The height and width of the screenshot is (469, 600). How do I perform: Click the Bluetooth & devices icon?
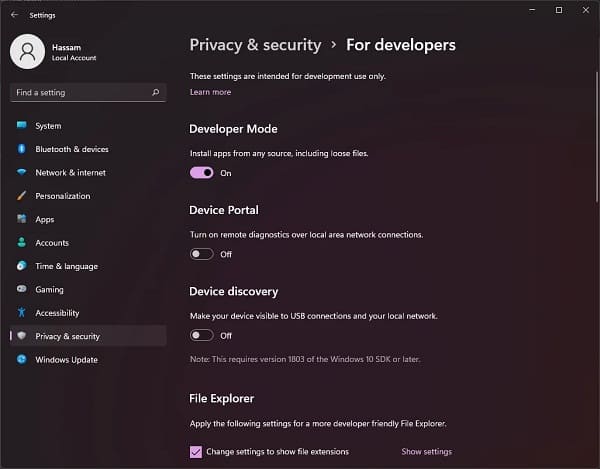click(21, 149)
